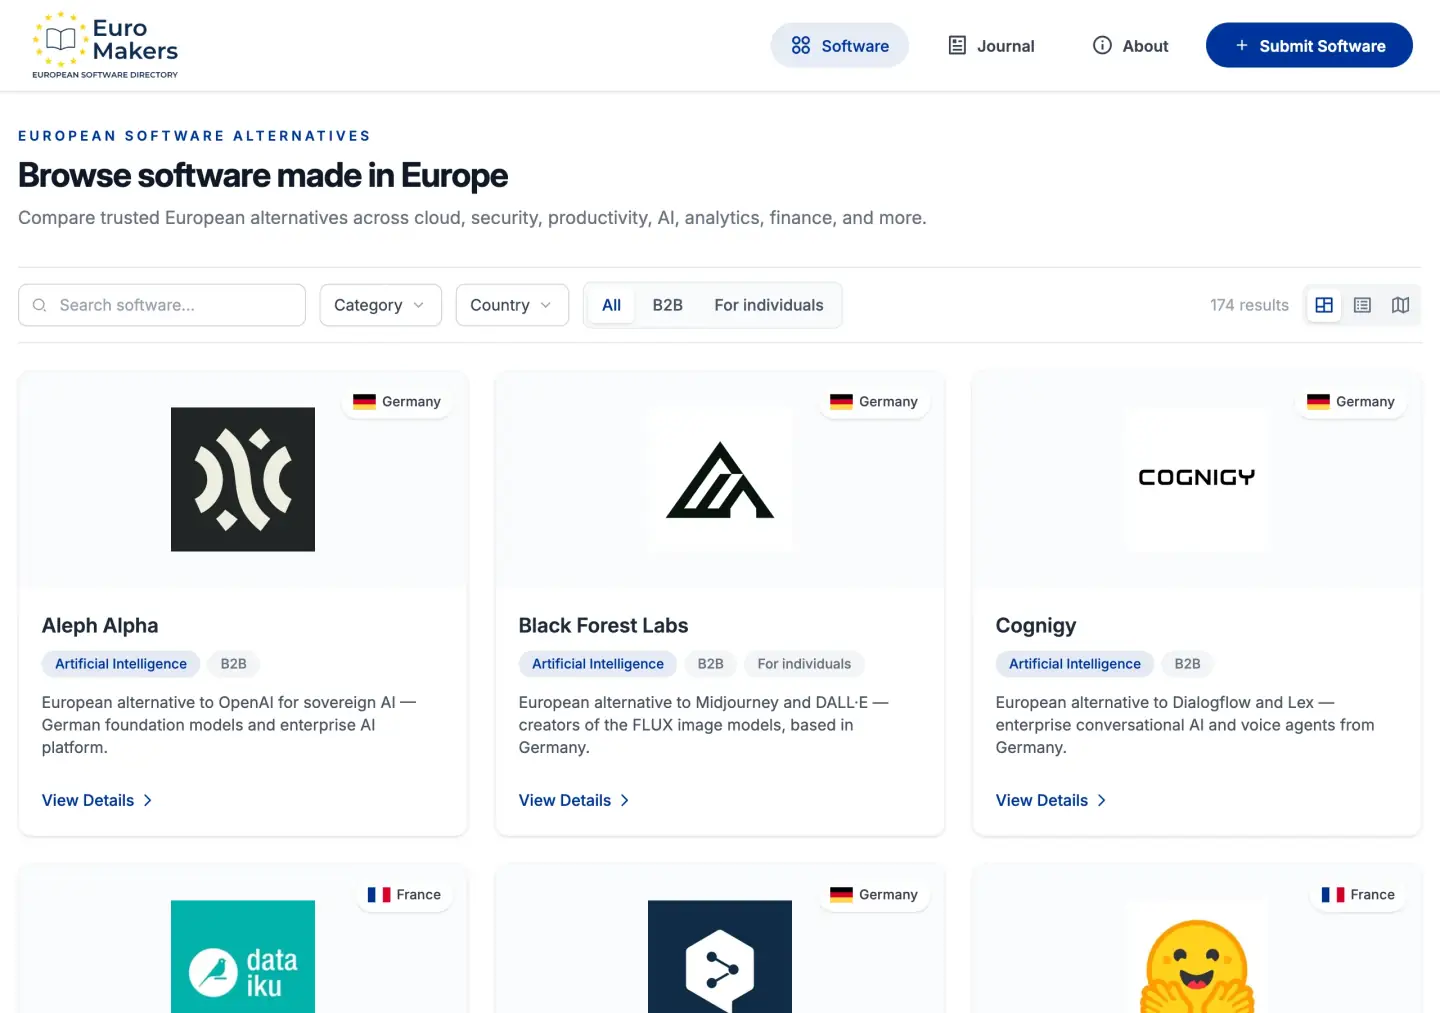Click the 174 results count
The width and height of the screenshot is (1440, 1013).
click(x=1249, y=305)
